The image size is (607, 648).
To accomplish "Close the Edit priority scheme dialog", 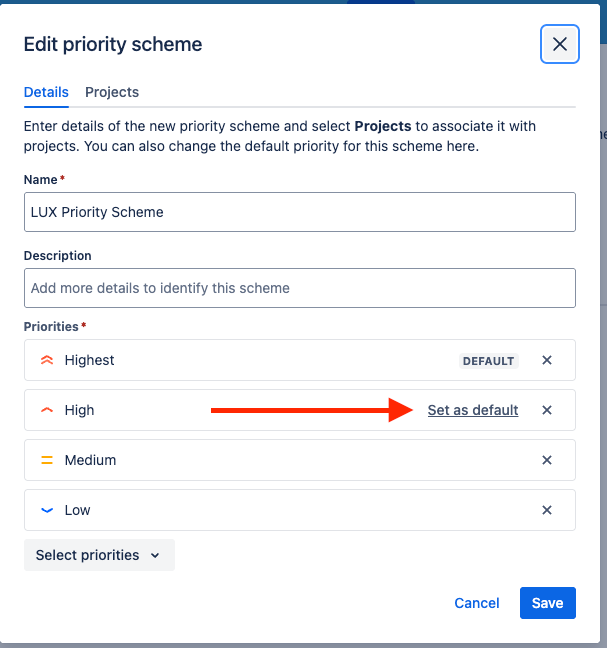I will (559, 44).
